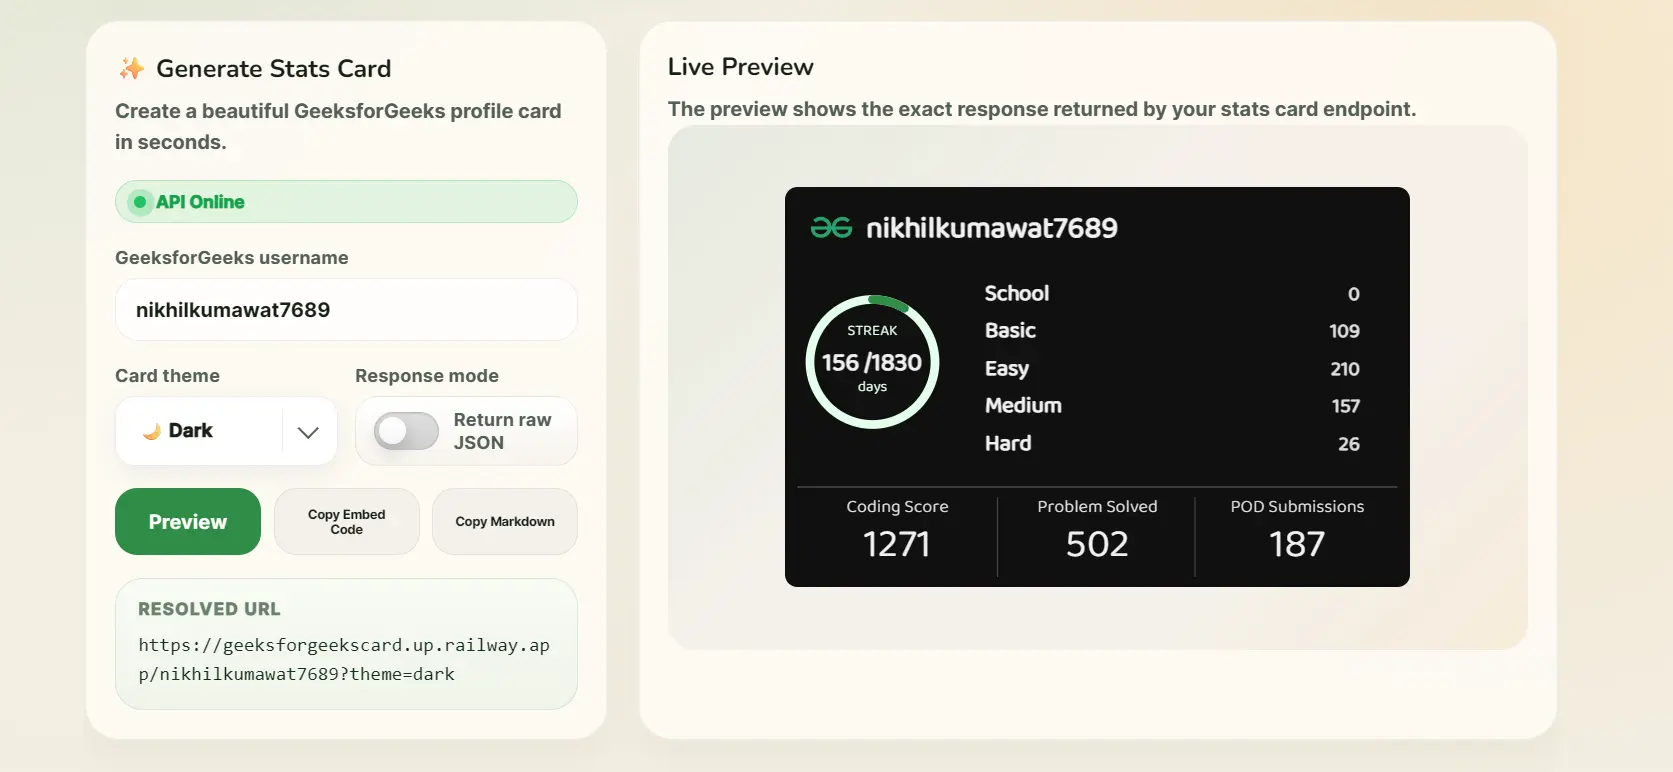Click the sparkle icon beside Generate Stats Card

click(x=131, y=68)
